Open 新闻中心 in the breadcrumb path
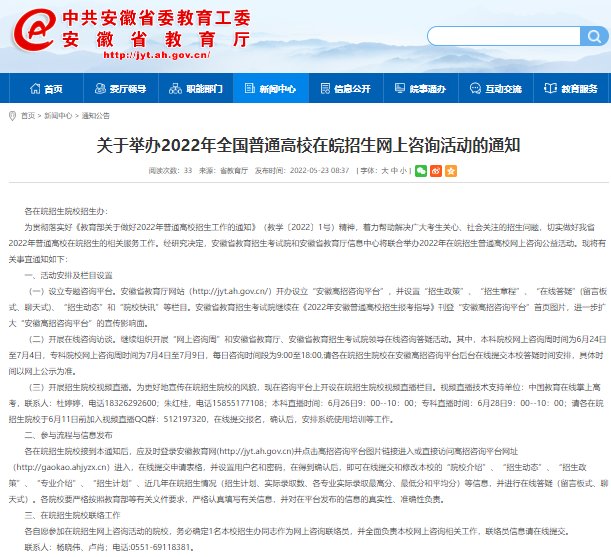This screenshot has width=611, height=557. [x=57, y=115]
